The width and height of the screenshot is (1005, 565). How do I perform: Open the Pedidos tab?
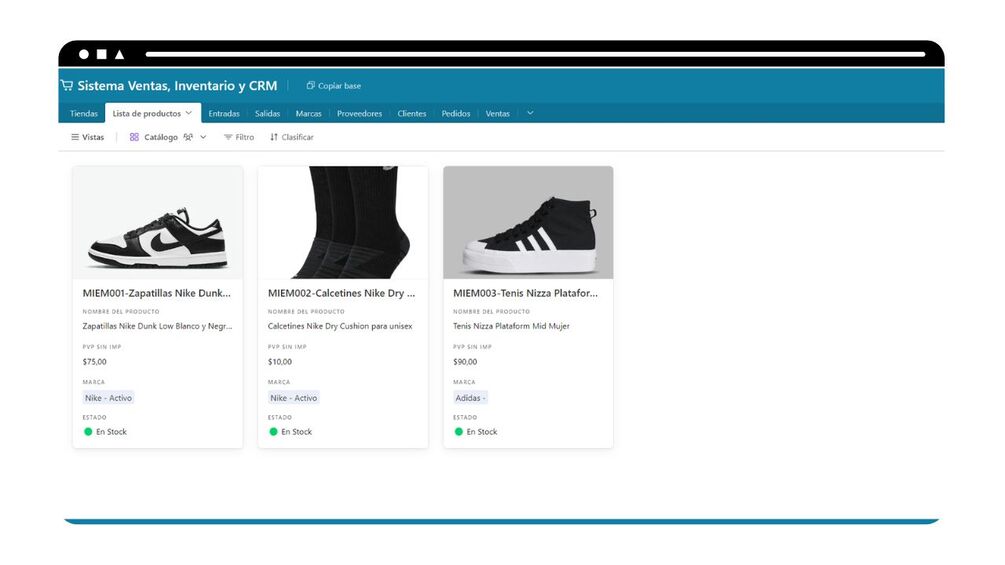point(456,113)
